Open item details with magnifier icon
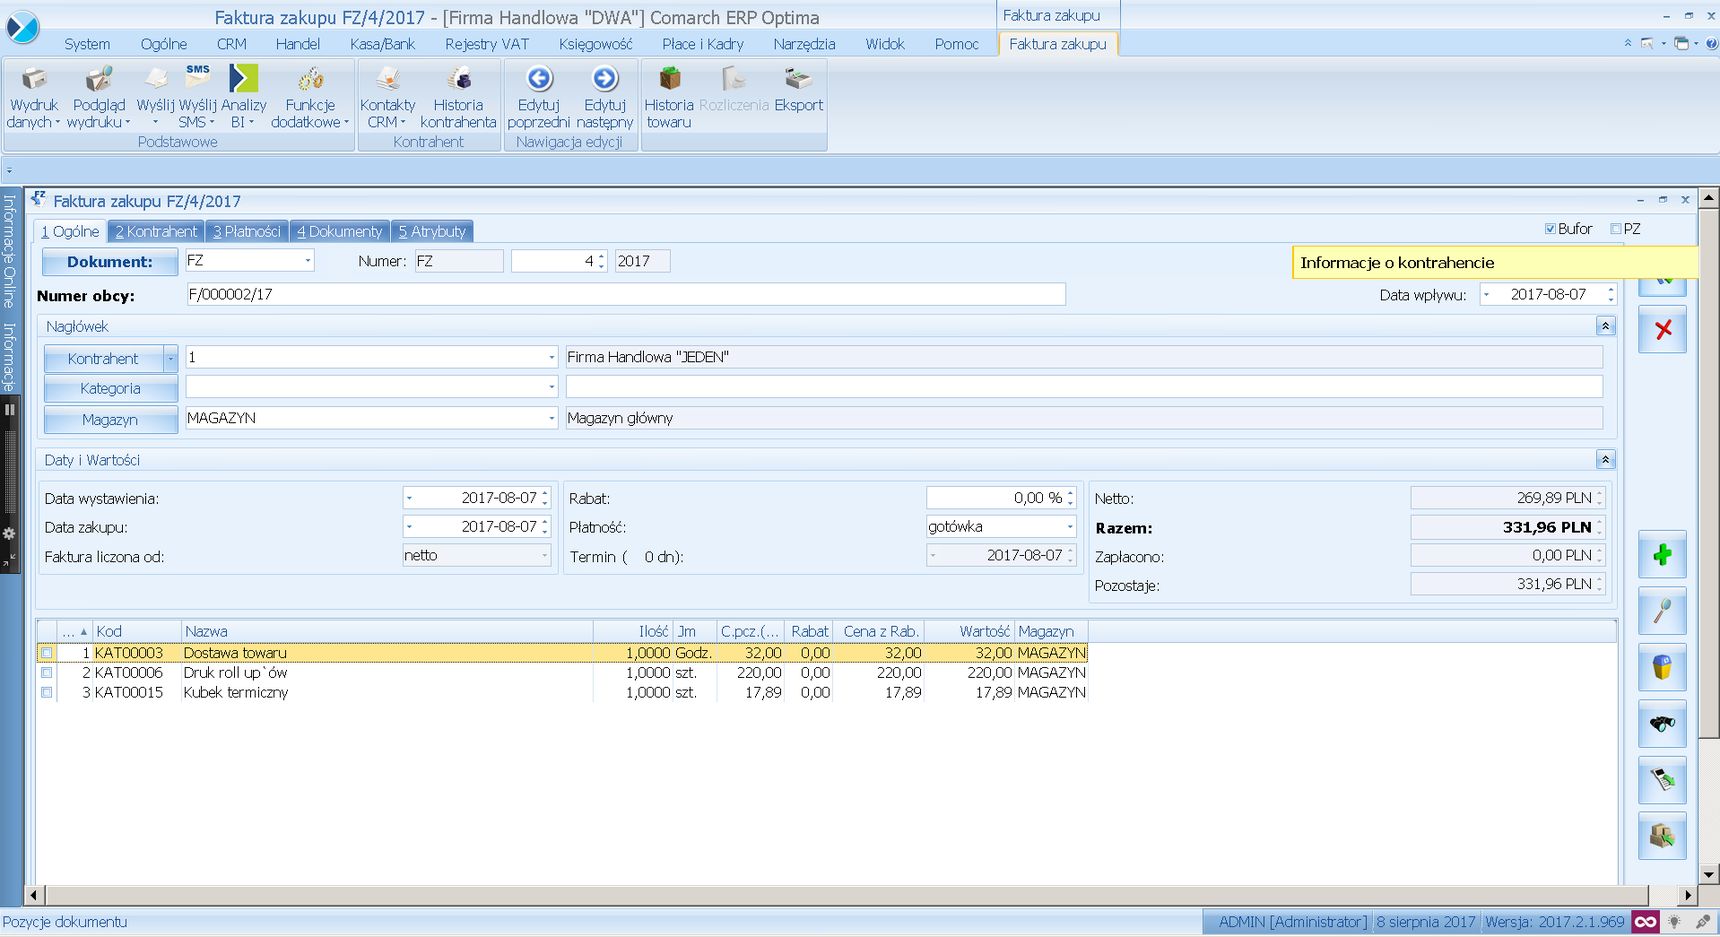The width and height of the screenshot is (1720, 937). click(1662, 611)
